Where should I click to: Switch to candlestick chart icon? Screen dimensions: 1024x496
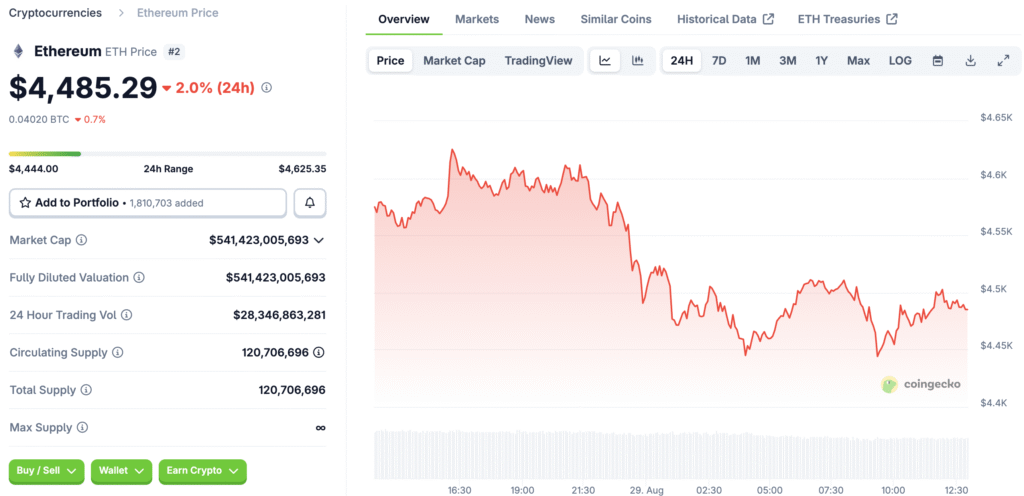click(637, 61)
